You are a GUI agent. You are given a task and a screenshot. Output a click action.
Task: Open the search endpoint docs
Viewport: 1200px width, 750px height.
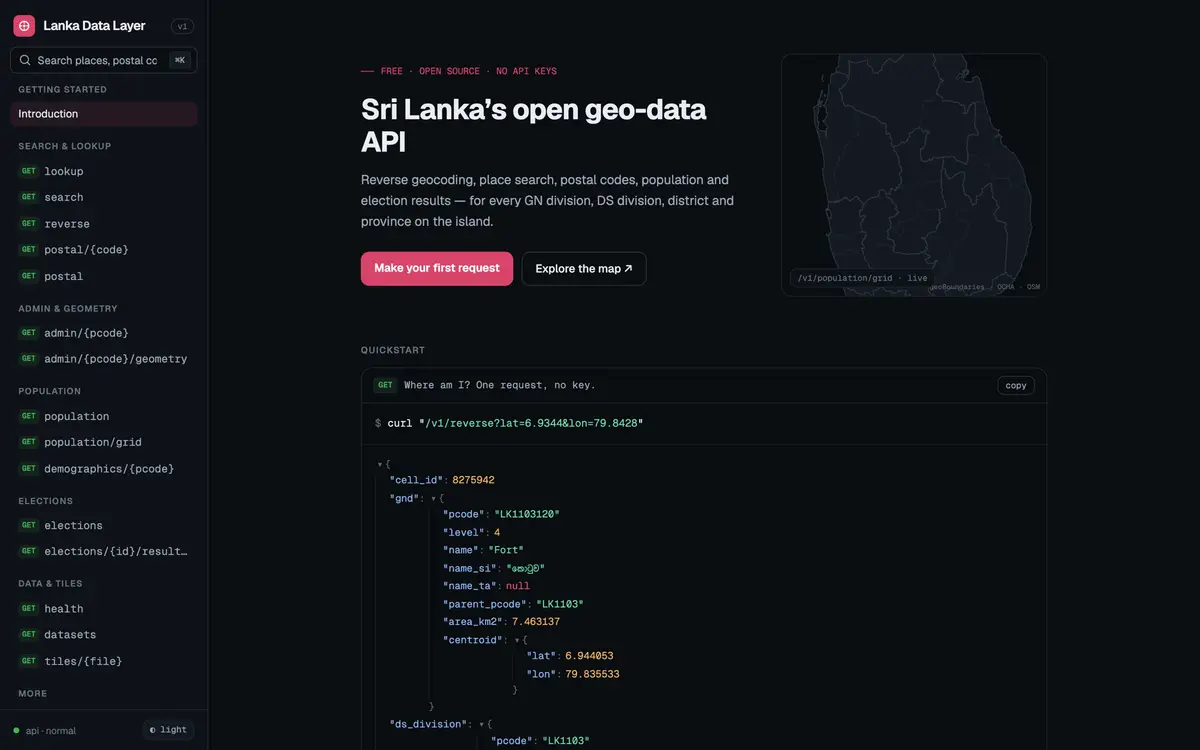pos(104,197)
